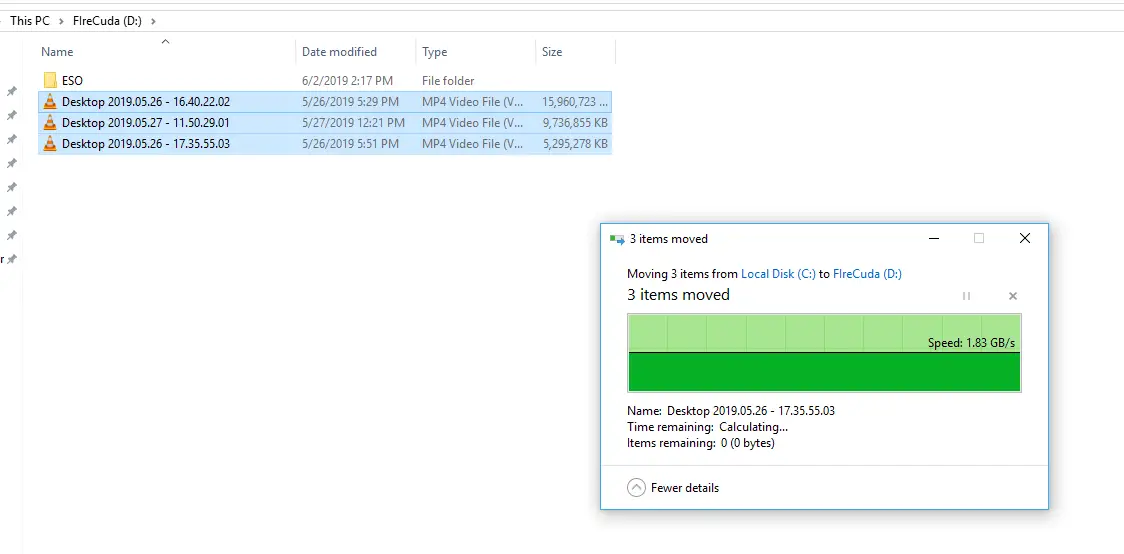Select the ESO folder name
The width and height of the screenshot is (1124, 554).
72,81
